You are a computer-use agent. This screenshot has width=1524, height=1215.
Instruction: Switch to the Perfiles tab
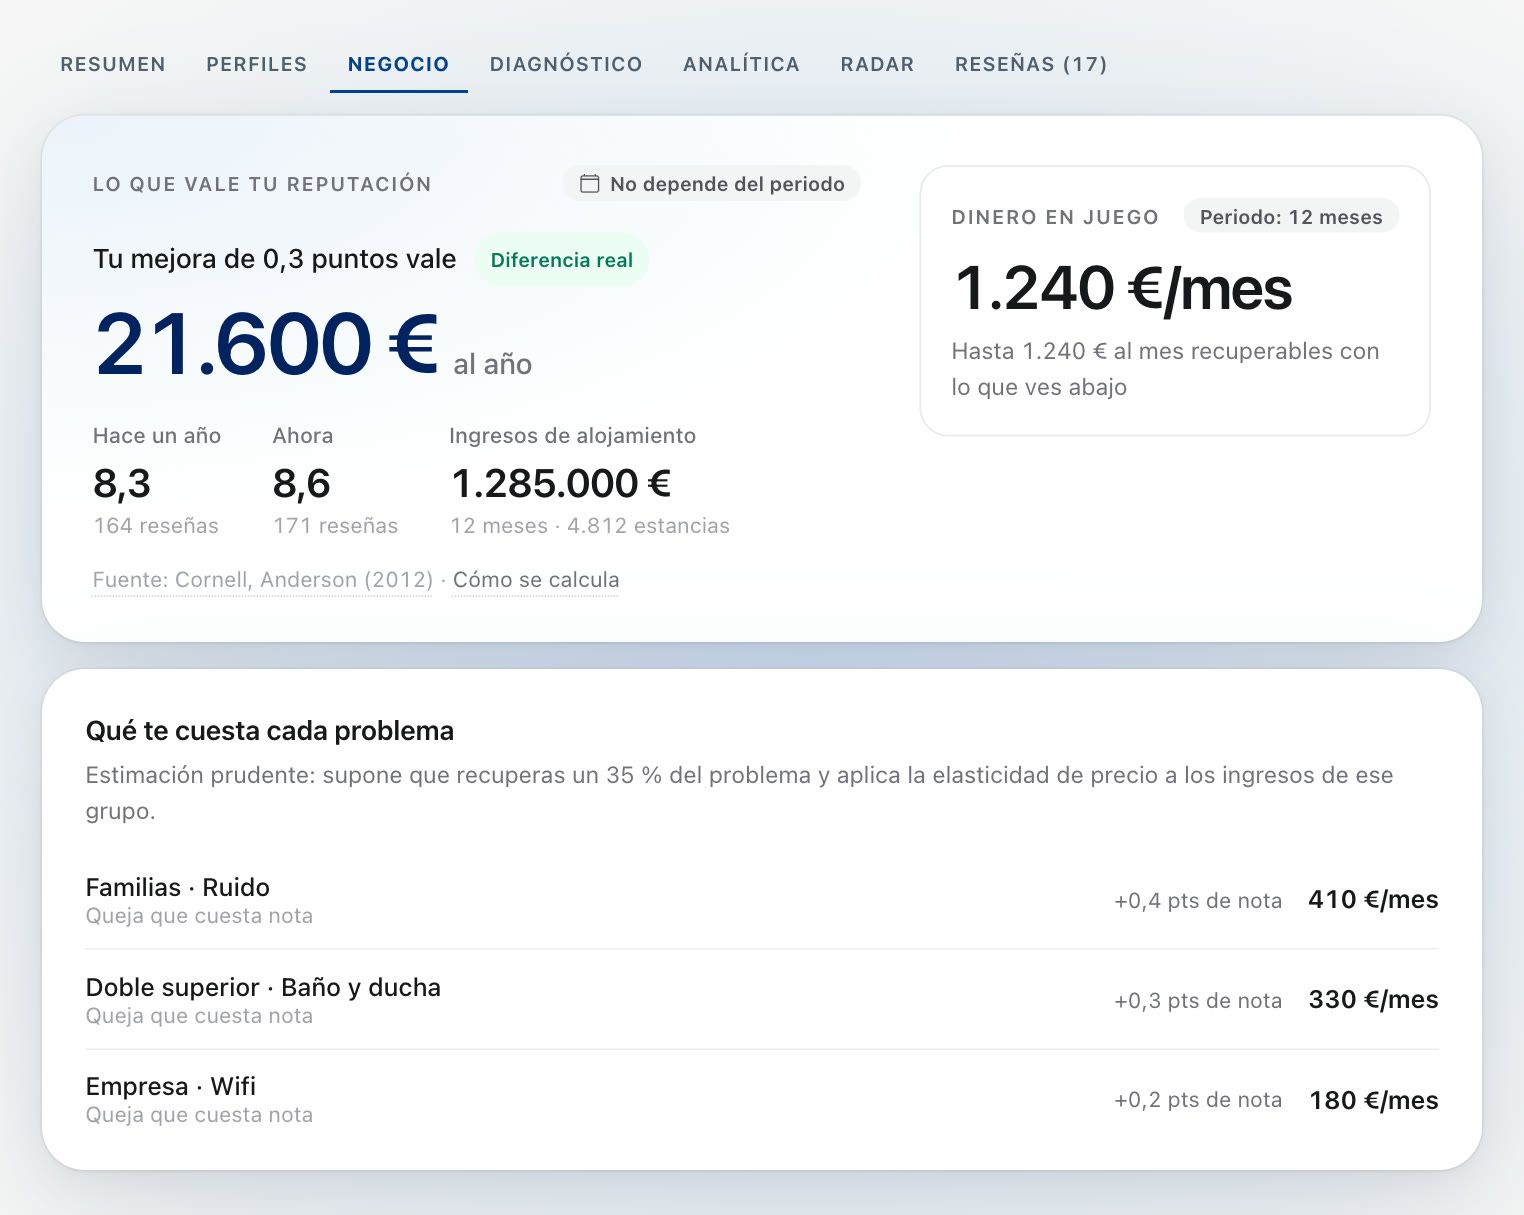(257, 64)
